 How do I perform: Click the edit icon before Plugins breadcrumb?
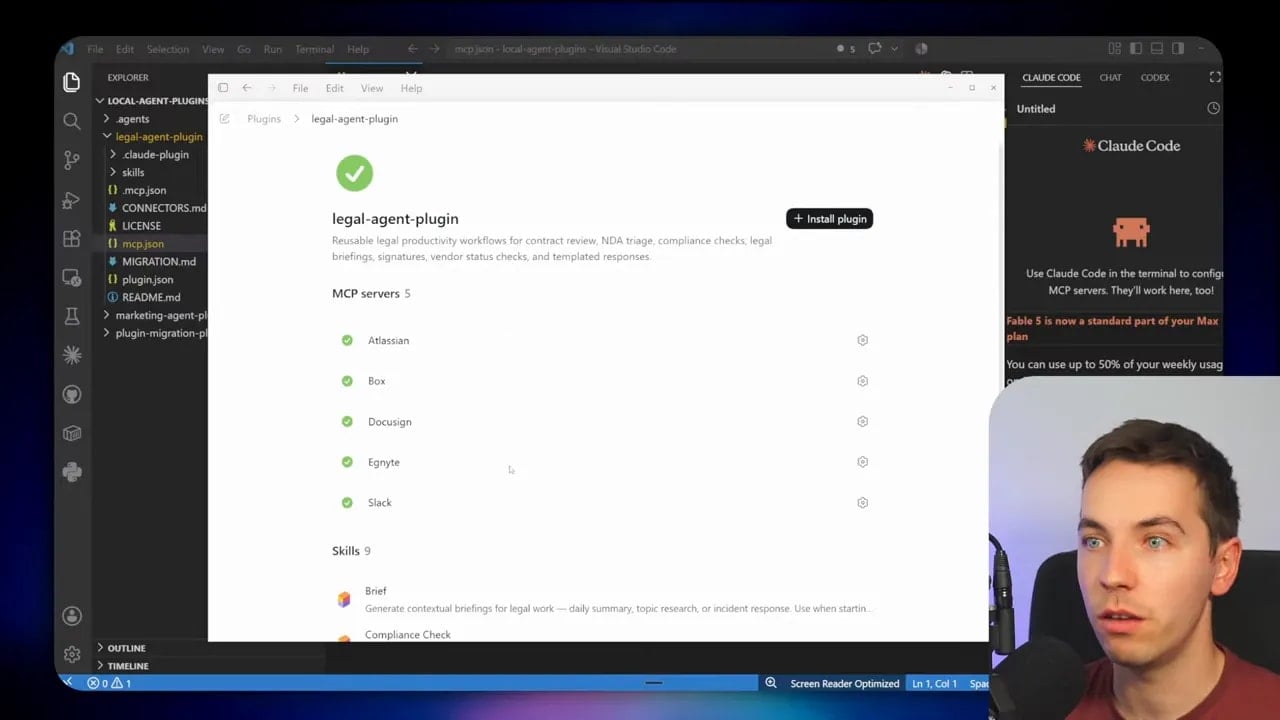[x=224, y=118]
